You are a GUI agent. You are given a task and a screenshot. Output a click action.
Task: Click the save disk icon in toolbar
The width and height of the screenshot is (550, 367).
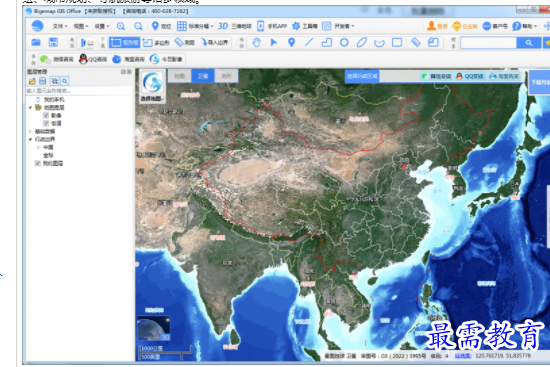[53, 42]
